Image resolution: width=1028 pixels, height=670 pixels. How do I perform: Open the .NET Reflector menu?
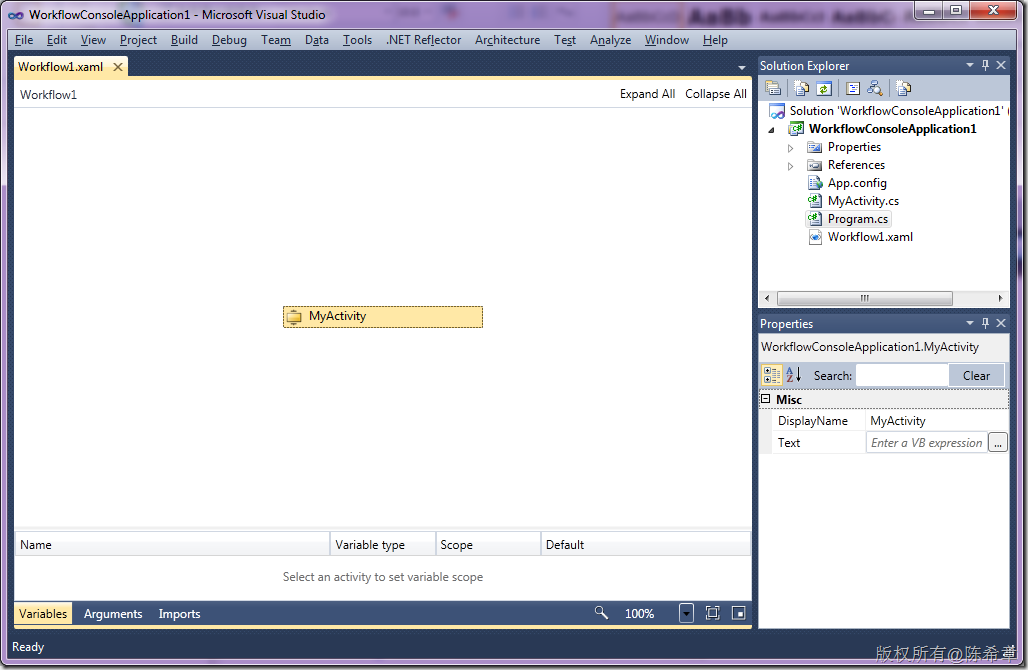[x=424, y=40]
